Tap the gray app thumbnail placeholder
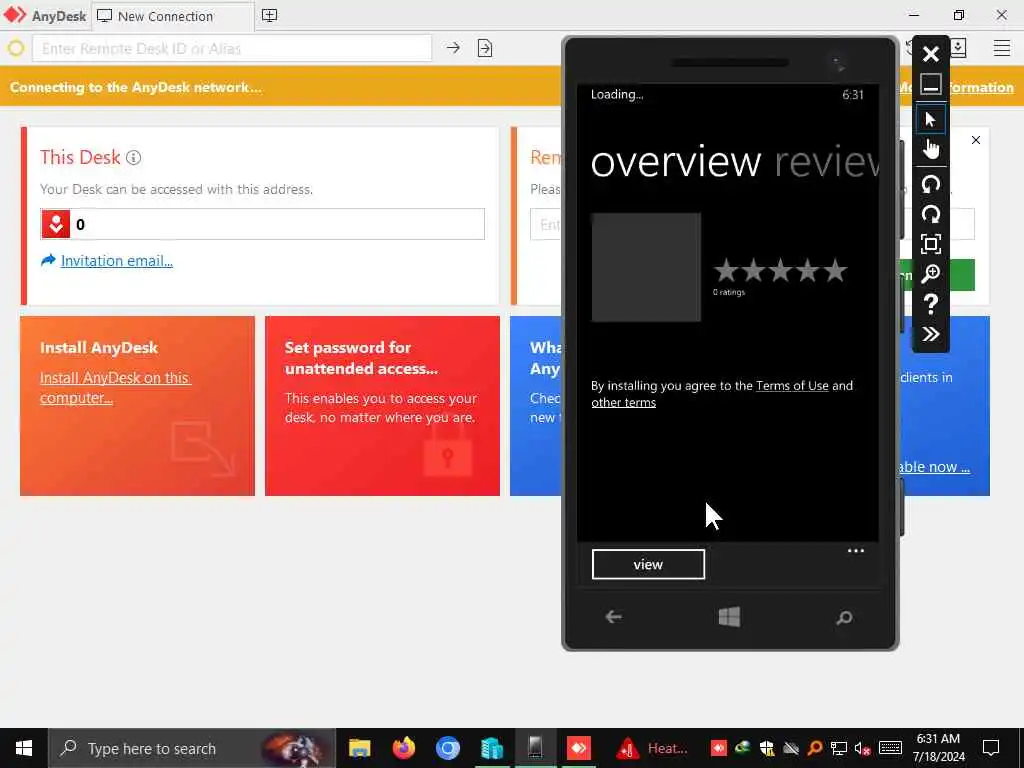This screenshot has height=768, width=1024. tap(646, 267)
